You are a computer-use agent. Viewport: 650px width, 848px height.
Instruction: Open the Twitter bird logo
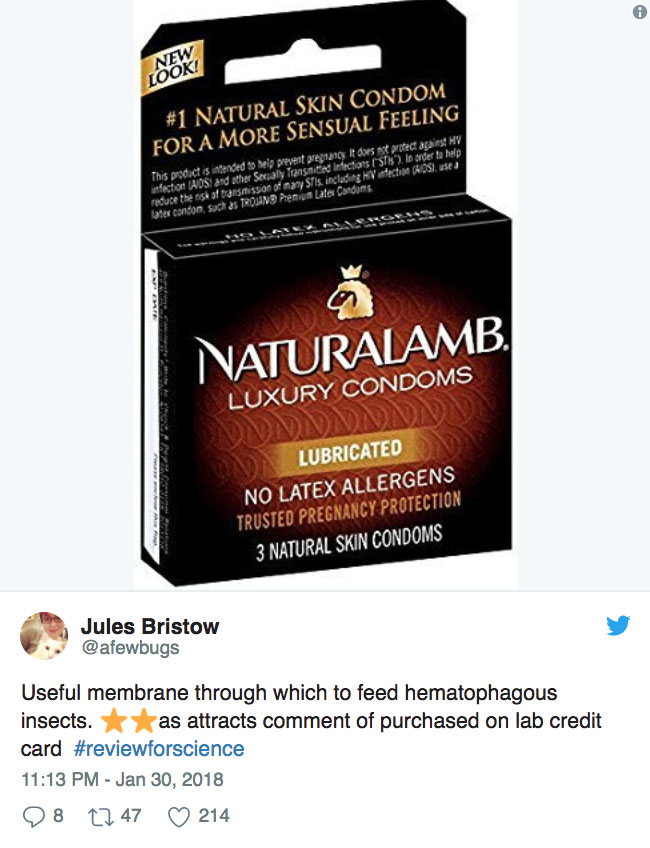click(618, 625)
